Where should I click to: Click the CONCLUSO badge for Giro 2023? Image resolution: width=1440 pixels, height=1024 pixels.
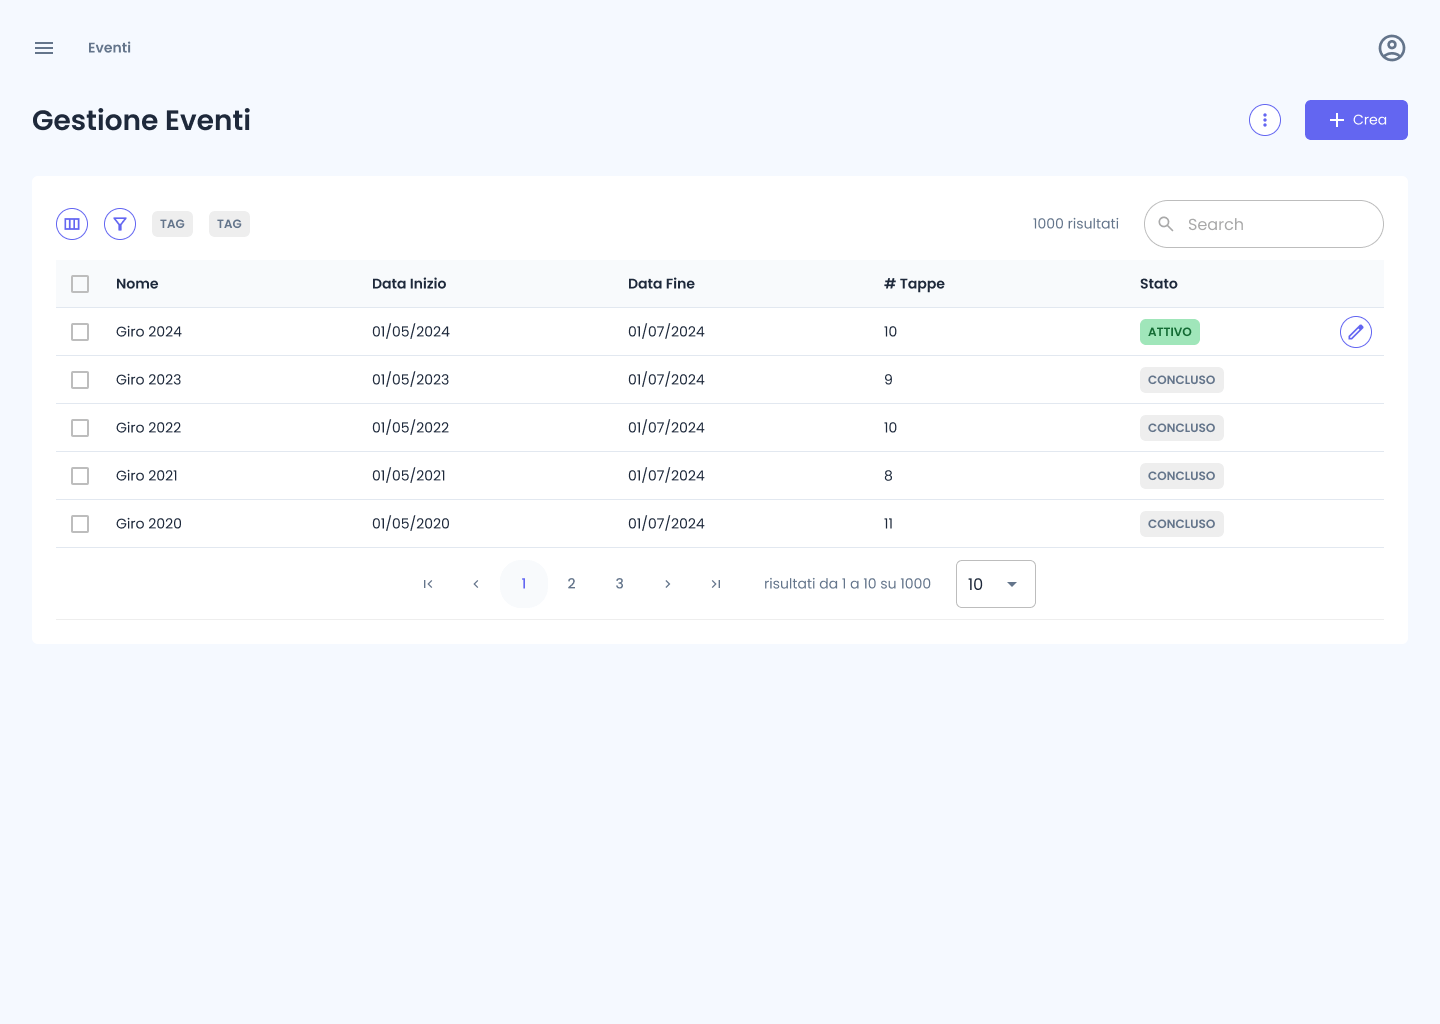click(1182, 380)
